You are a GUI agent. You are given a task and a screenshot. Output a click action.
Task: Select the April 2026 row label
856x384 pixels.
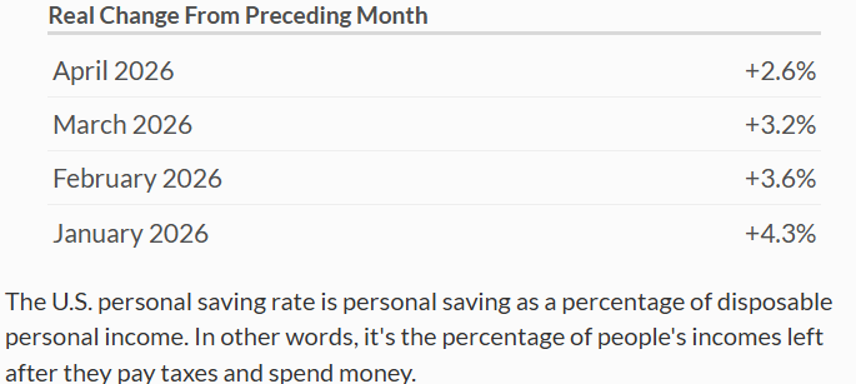(x=113, y=72)
